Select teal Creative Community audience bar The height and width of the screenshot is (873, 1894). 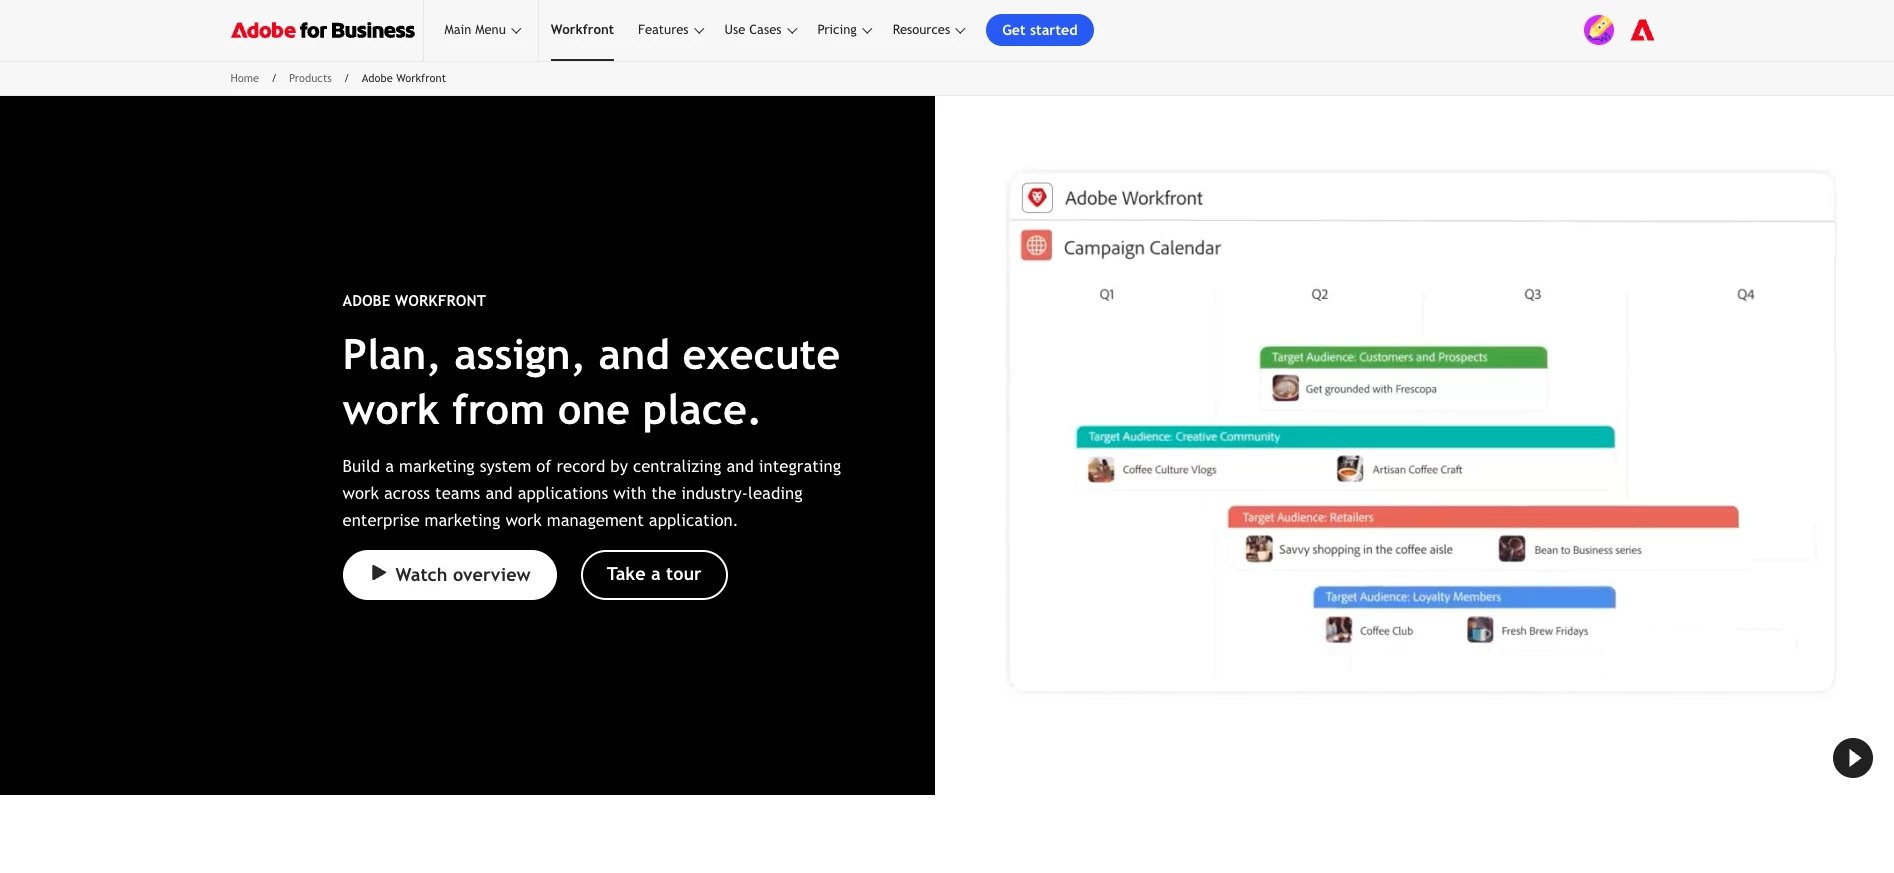[1345, 437]
